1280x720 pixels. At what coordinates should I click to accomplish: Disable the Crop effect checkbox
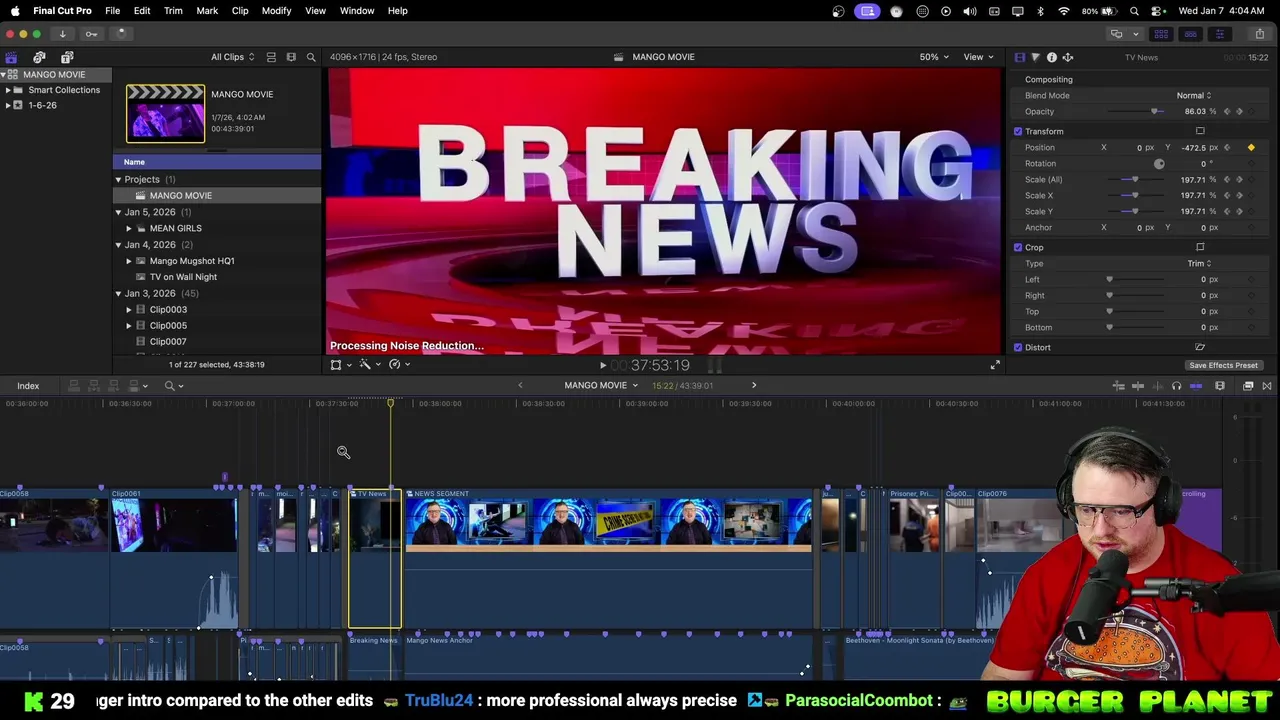coord(1018,248)
